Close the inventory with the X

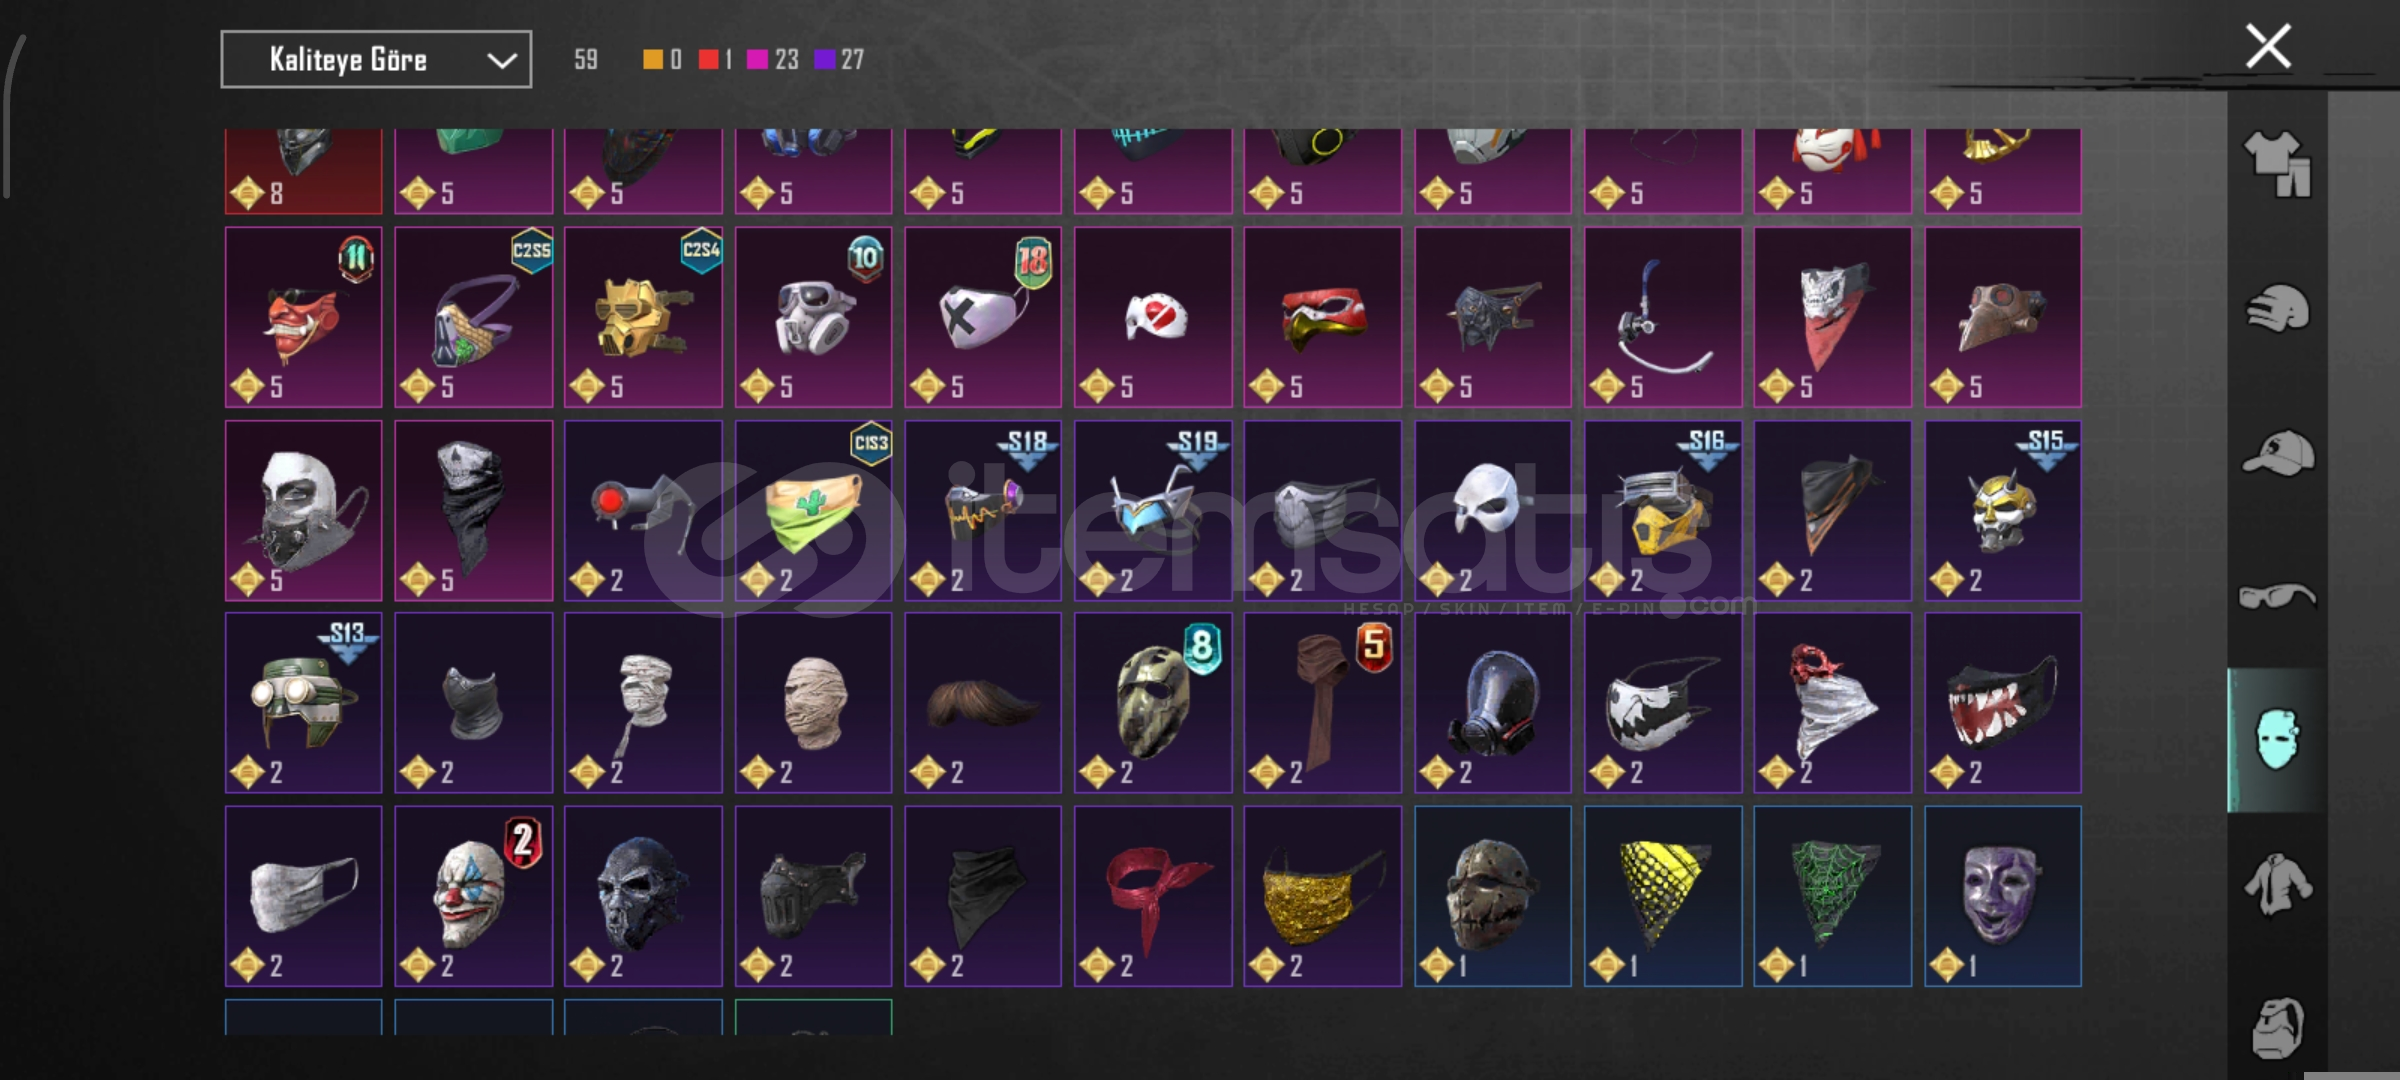coord(2268,46)
